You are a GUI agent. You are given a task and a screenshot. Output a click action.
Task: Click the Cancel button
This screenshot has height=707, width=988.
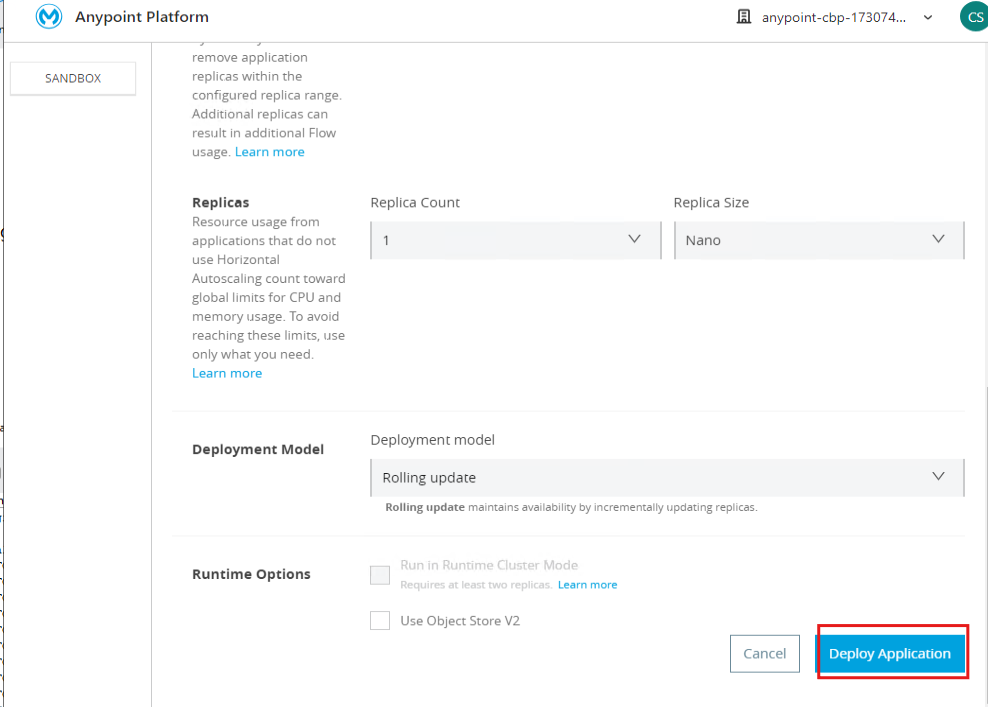[x=764, y=653]
